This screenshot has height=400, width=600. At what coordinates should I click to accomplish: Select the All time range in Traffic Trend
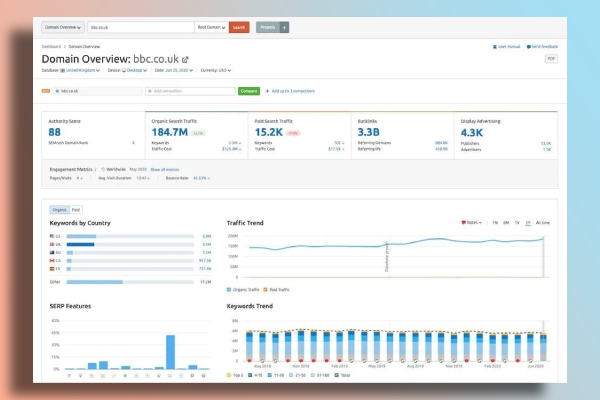click(x=543, y=222)
